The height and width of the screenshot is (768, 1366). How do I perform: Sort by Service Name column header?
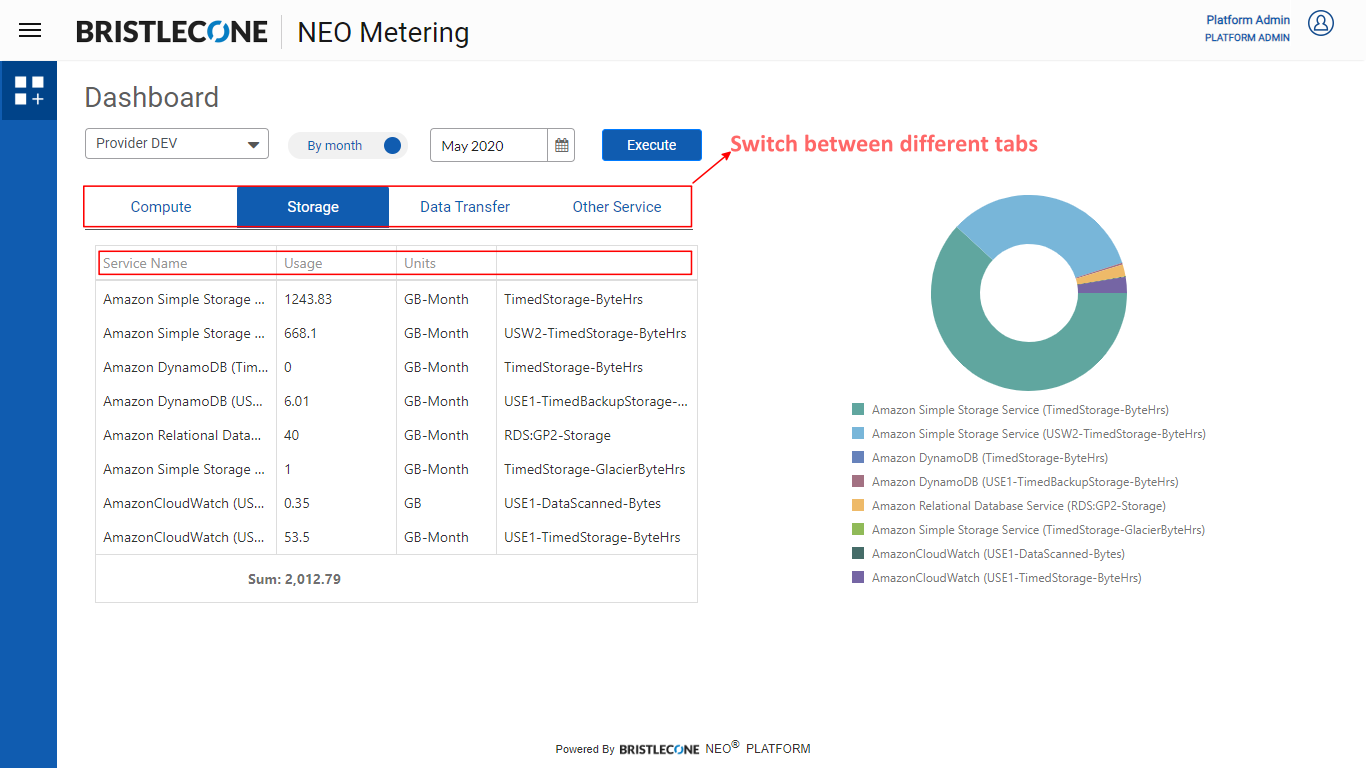146,264
